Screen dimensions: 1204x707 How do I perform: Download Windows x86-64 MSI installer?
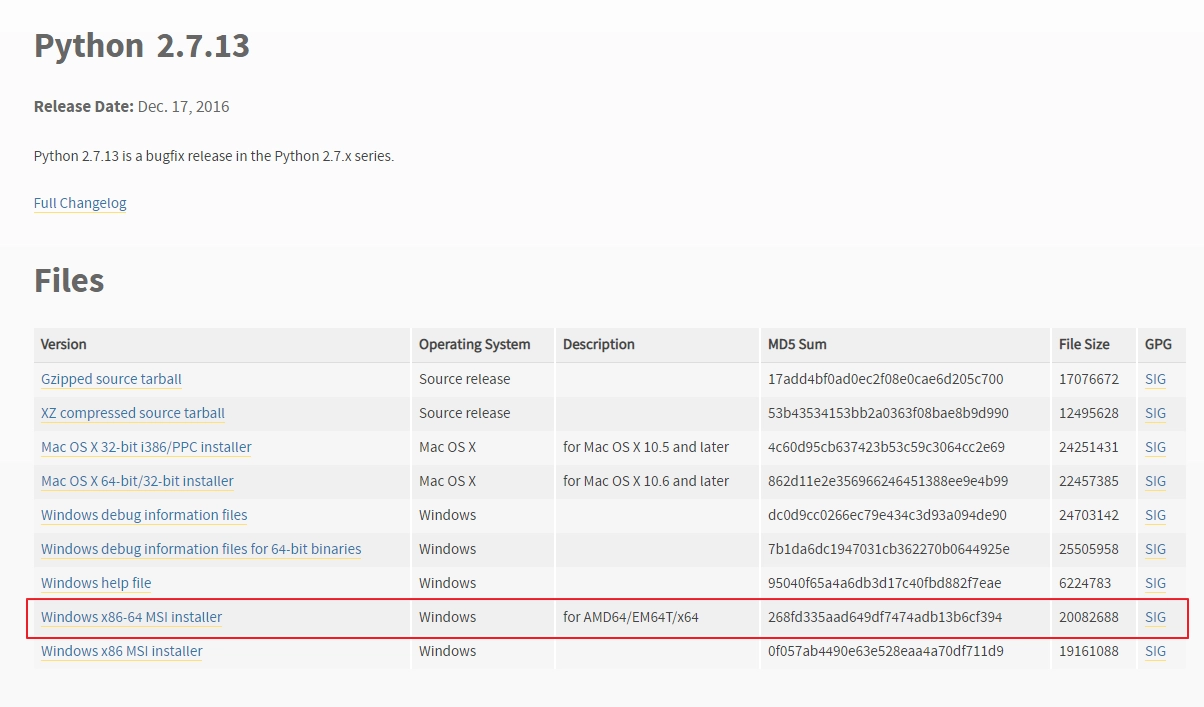[x=131, y=617]
